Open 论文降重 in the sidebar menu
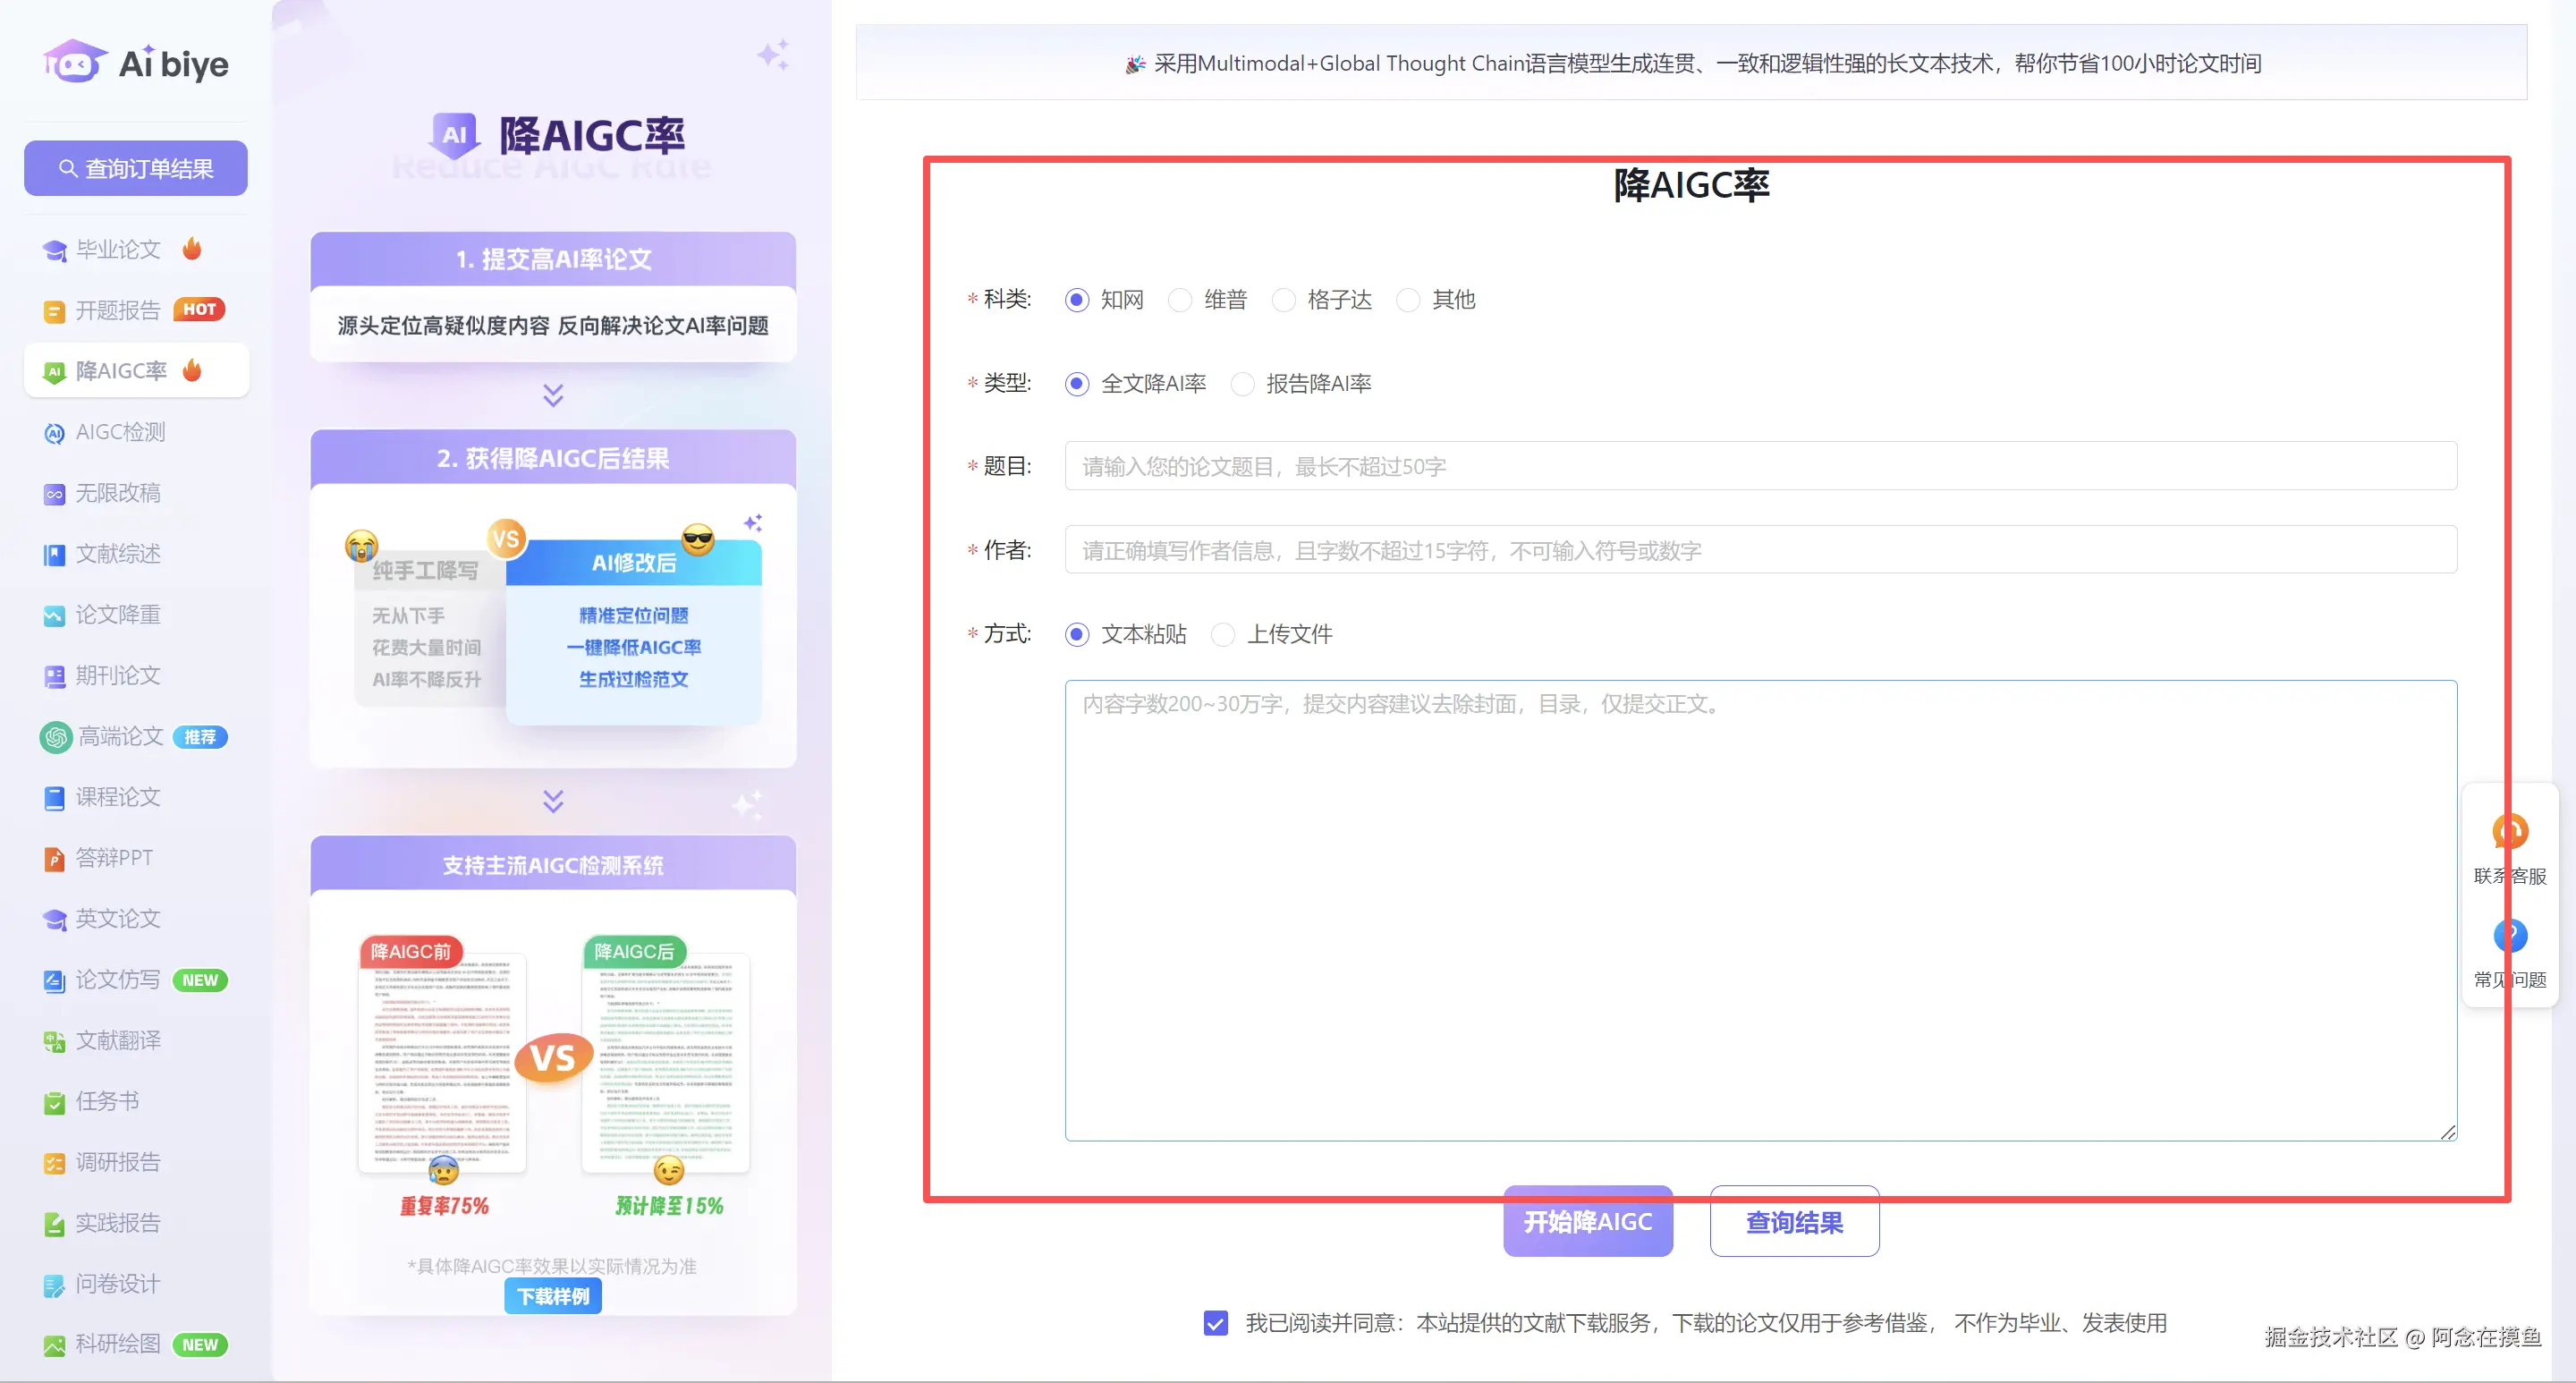 [x=118, y=615]
